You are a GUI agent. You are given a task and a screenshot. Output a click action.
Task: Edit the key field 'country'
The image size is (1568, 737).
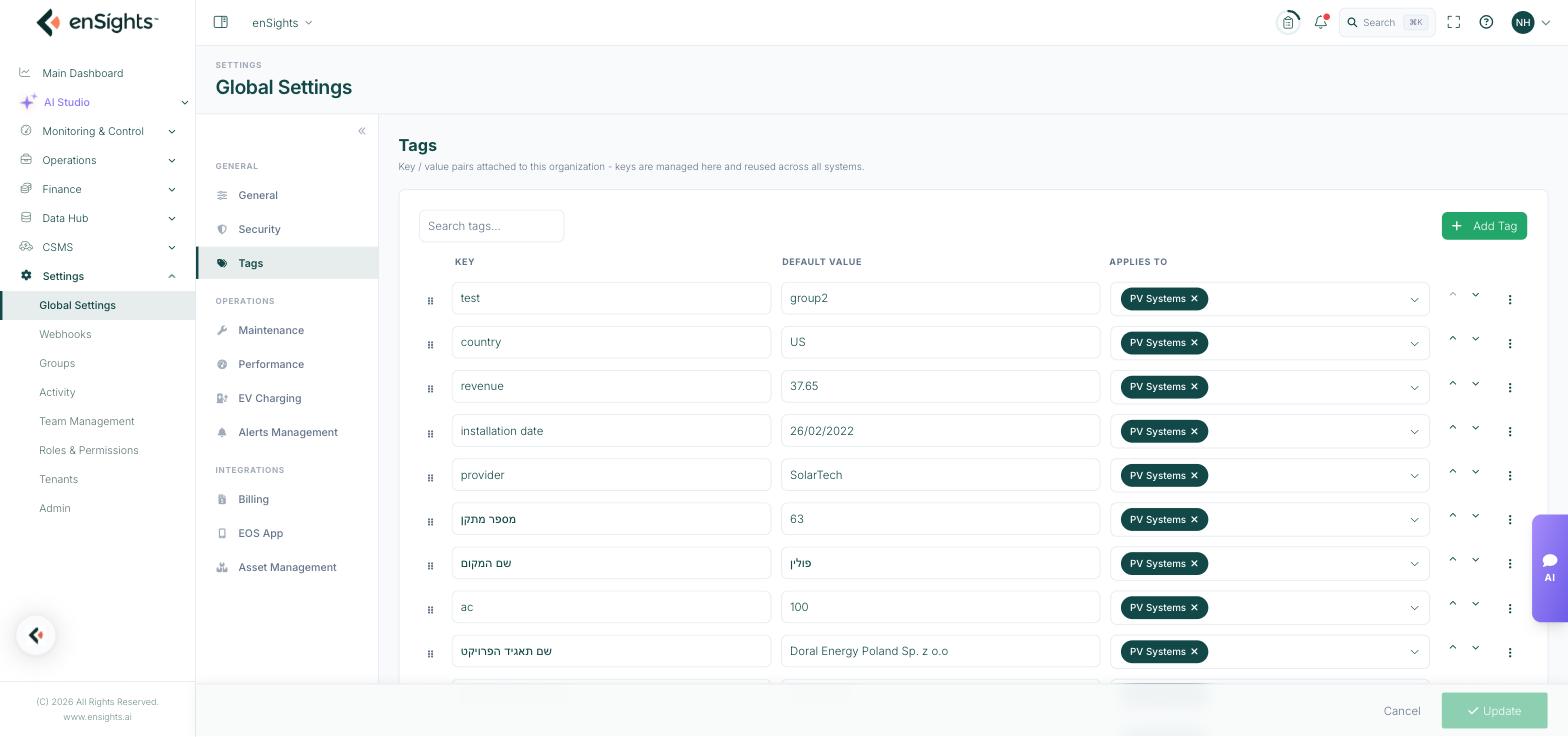611,343
